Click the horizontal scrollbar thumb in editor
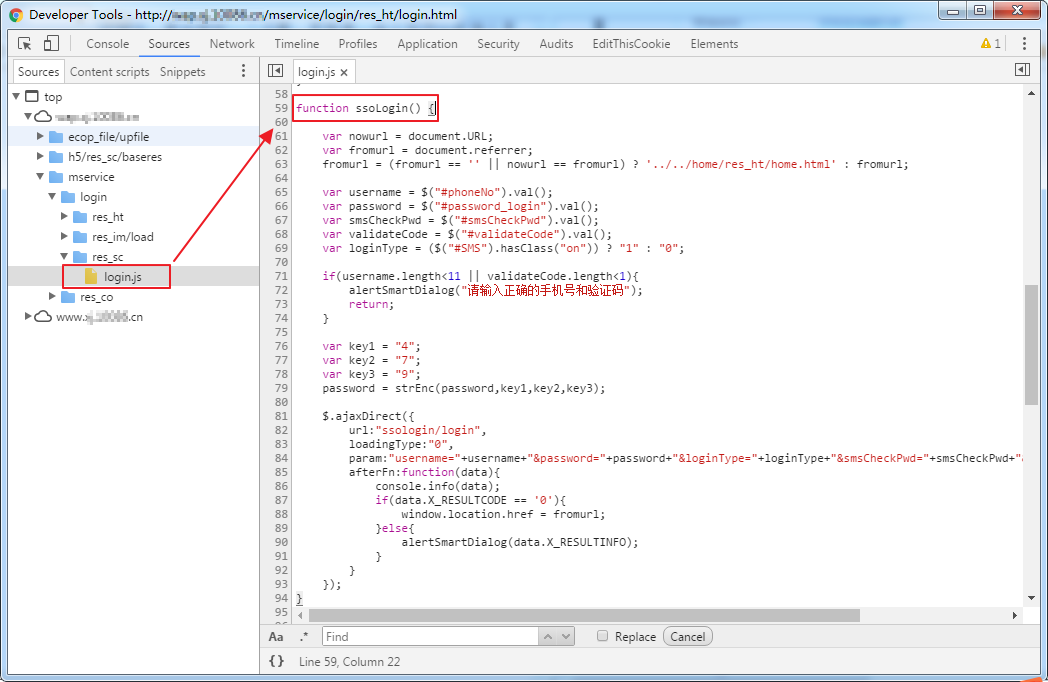 584,615
